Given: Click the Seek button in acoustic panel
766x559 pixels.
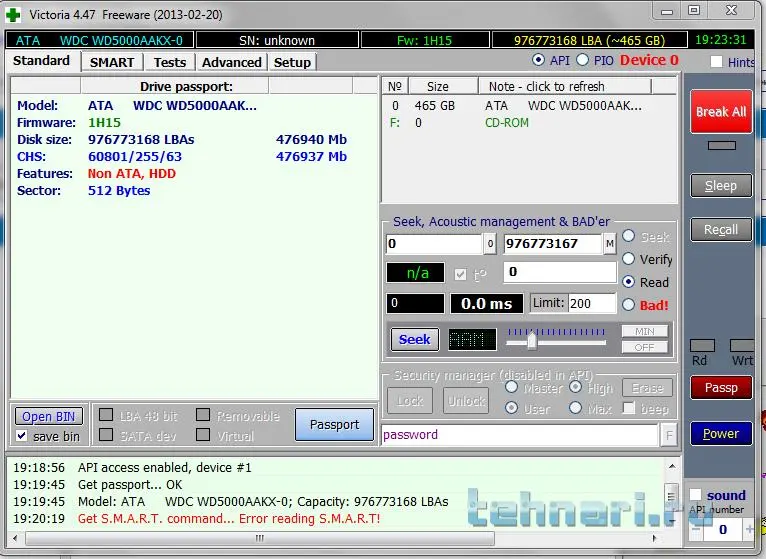Looking at the screenshot, I should pos(414,339).
